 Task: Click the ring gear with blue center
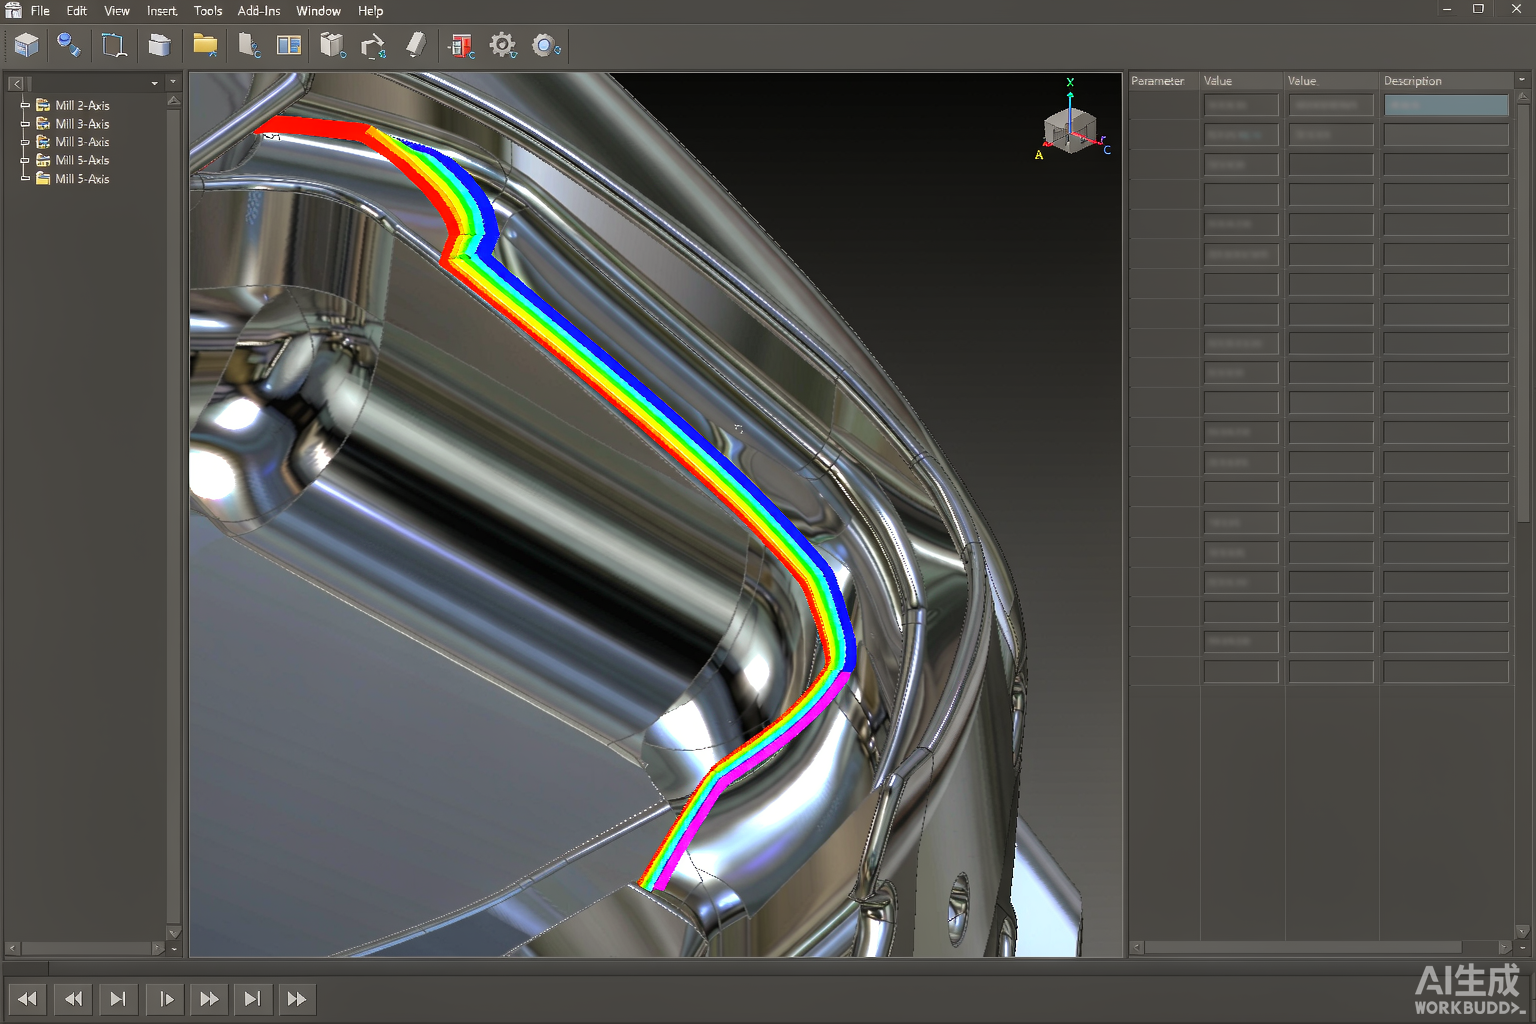tap(546, 46)
